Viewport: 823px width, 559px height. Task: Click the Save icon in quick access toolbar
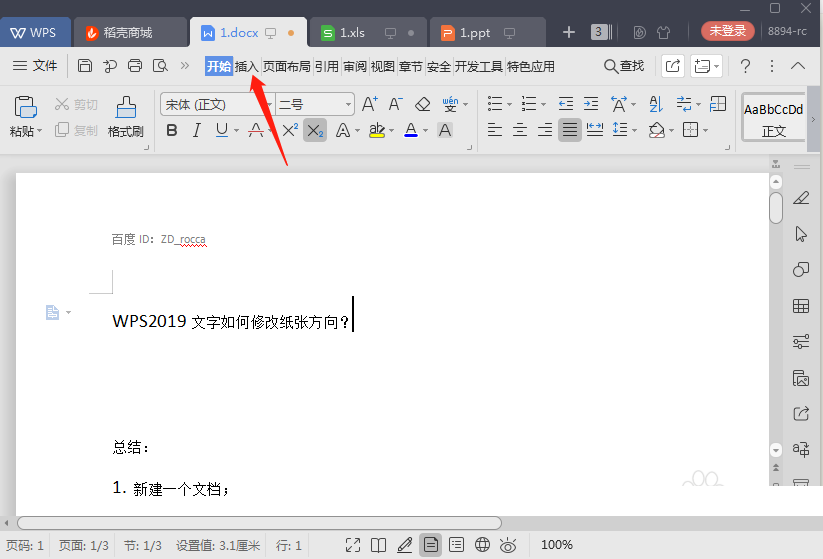(85, 66)
